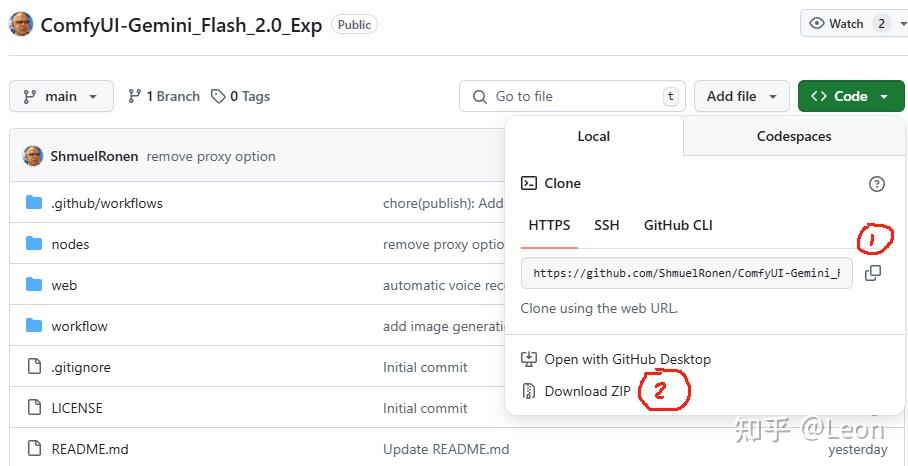Open the Add file dropdown menu
This screenshot has width=908, height=466.
[741, 96]
